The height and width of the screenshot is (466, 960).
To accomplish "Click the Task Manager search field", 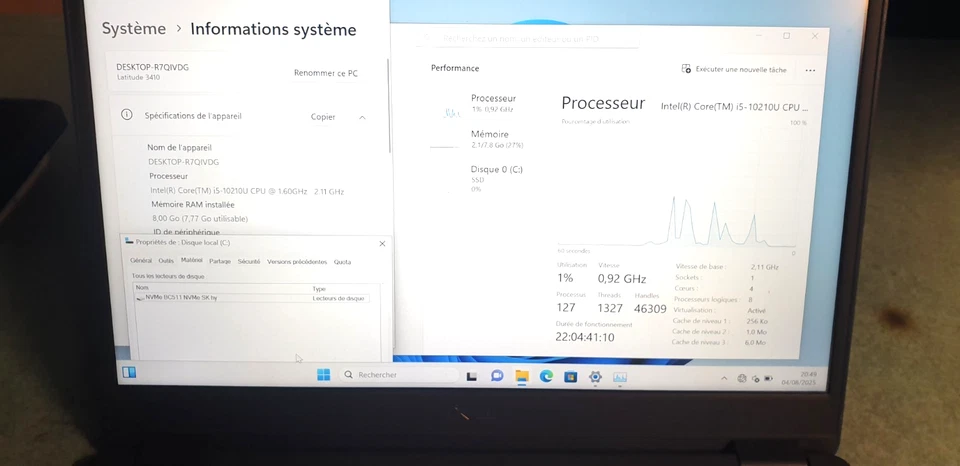I will click(x=530, y=39).
